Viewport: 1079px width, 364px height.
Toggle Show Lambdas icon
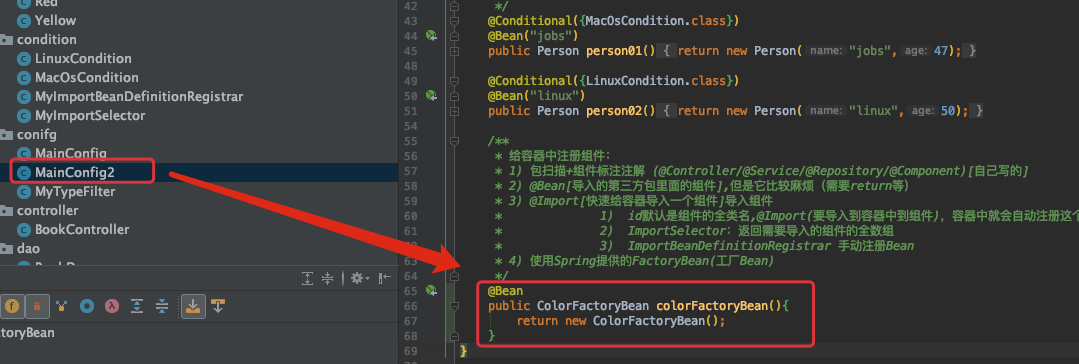click(x=111, y=306)
